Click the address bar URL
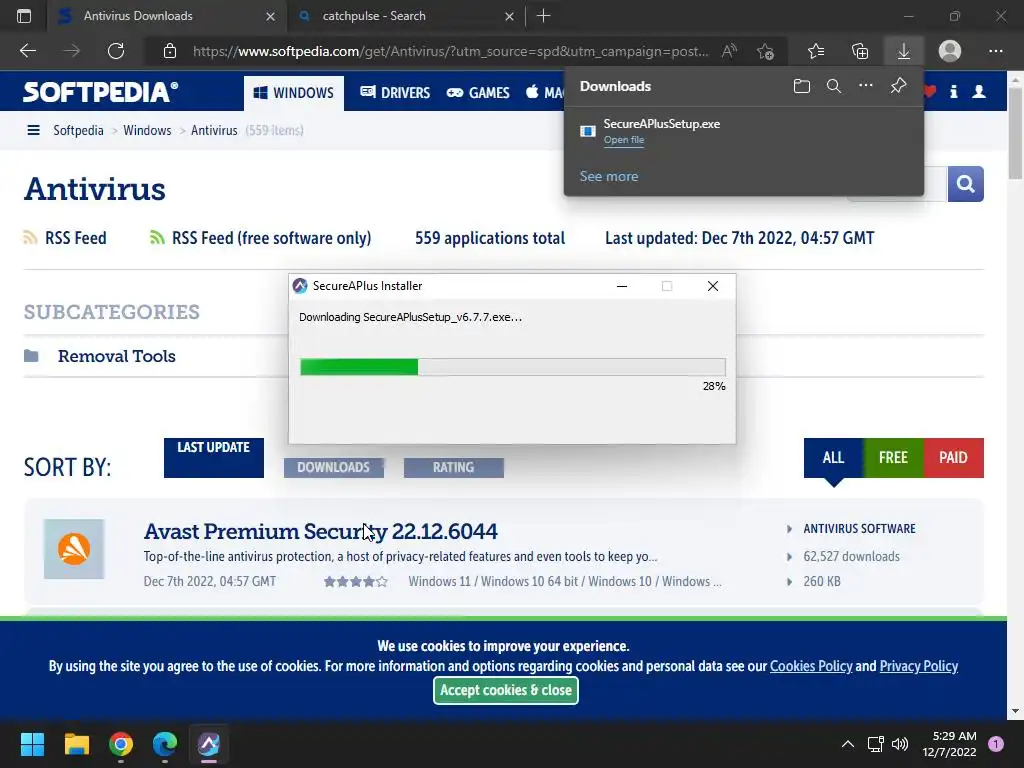Screen dimensions: 1024x768 pos(451,51)
